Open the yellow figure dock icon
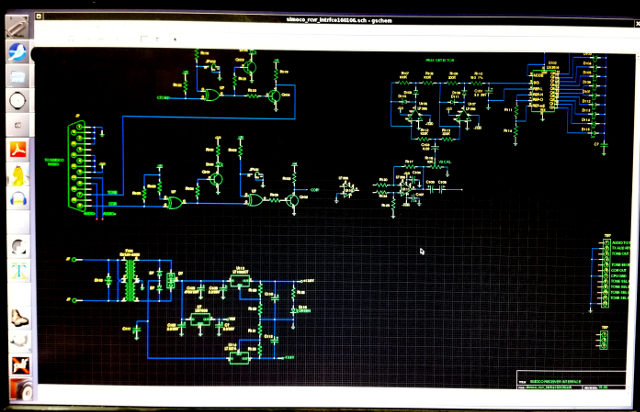 [x=18, y=176]
